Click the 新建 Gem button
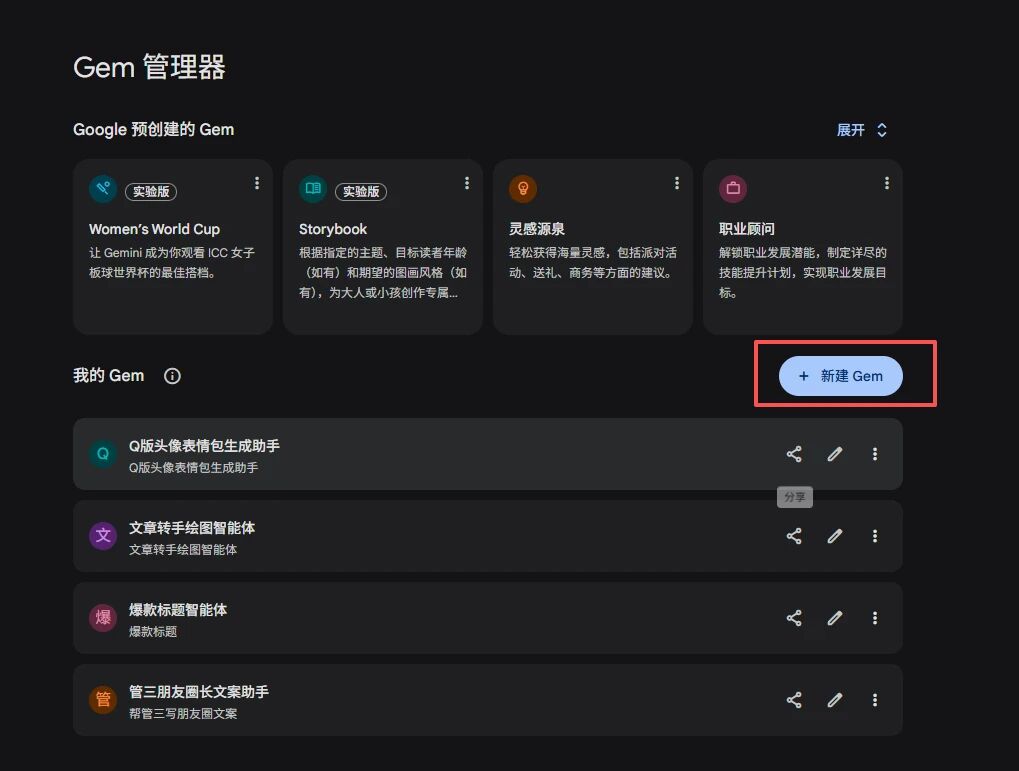The width and height of the screenshot is (1019, 771). [840, 376]
